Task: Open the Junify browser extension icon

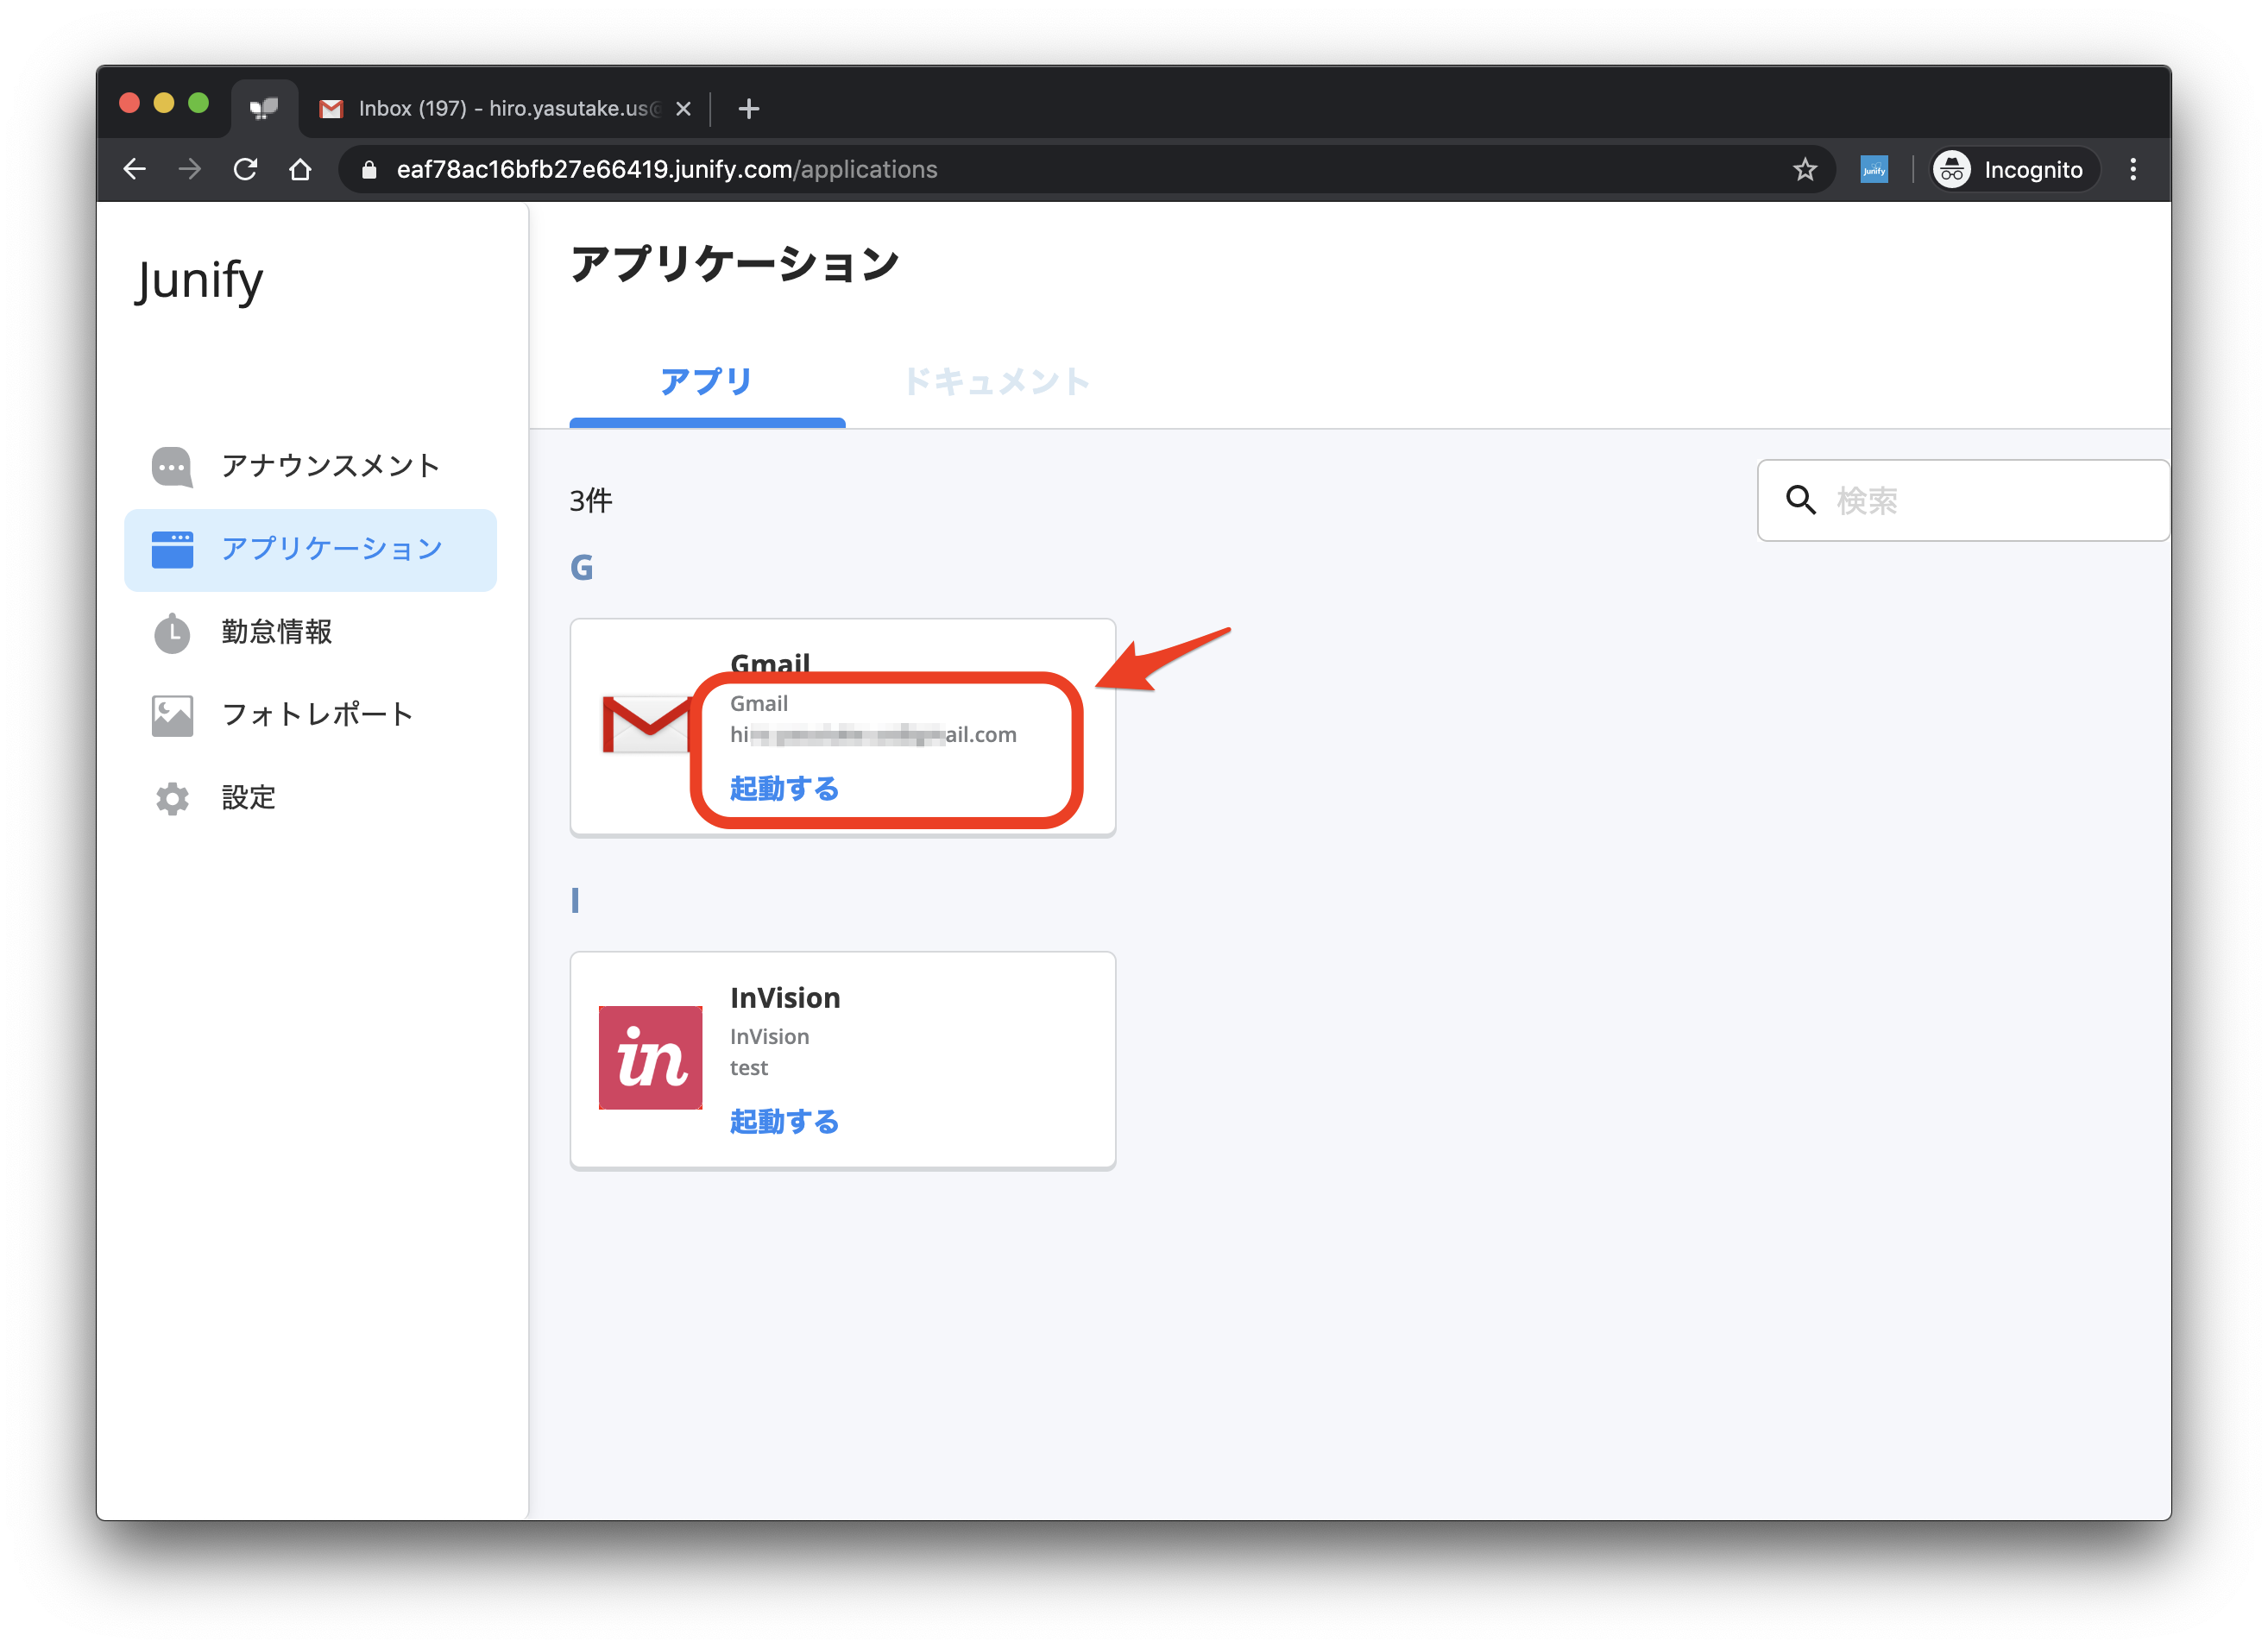Action: [1873, 169]
